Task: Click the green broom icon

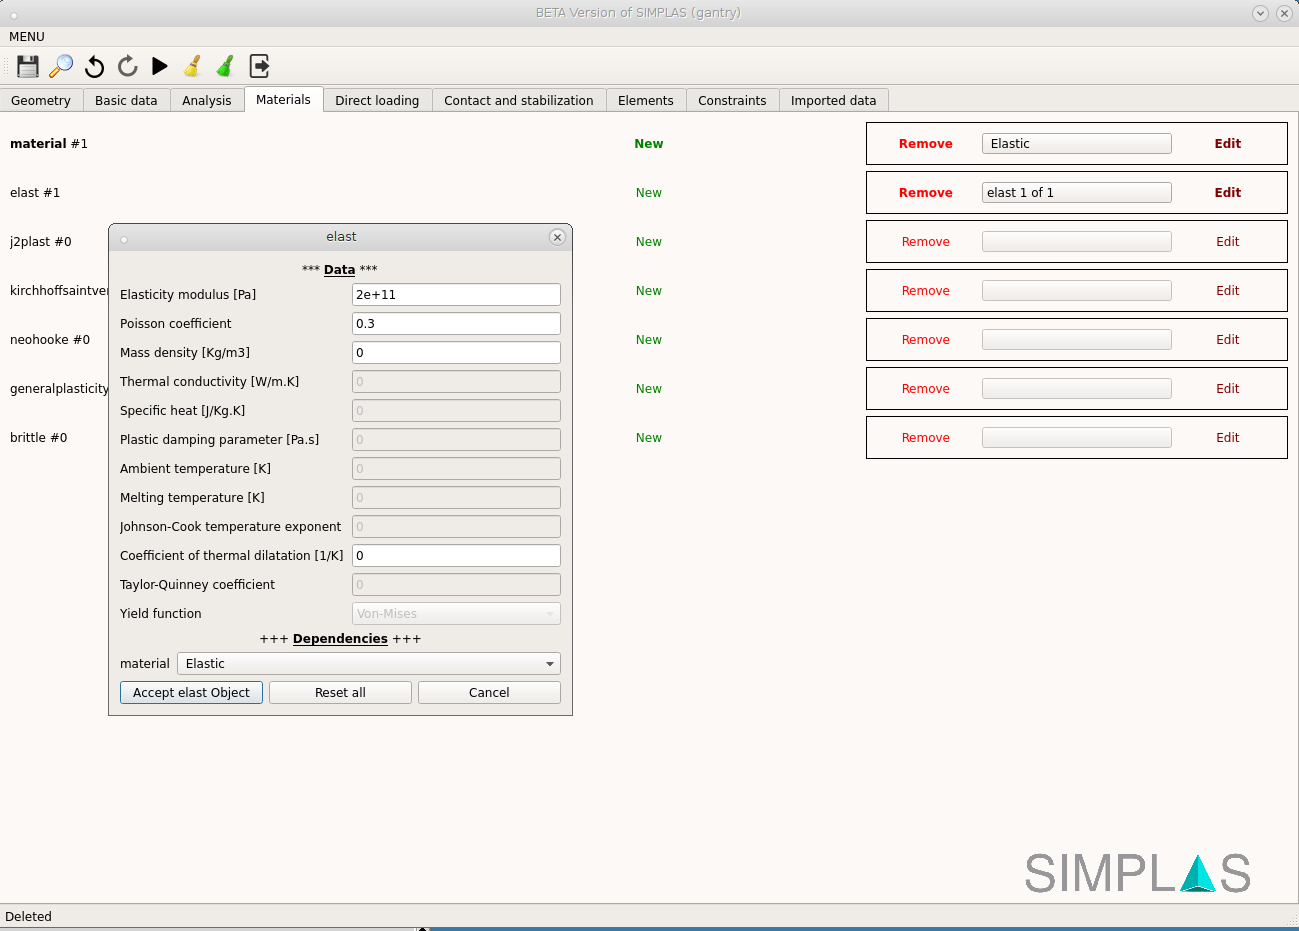Action: 226,66
